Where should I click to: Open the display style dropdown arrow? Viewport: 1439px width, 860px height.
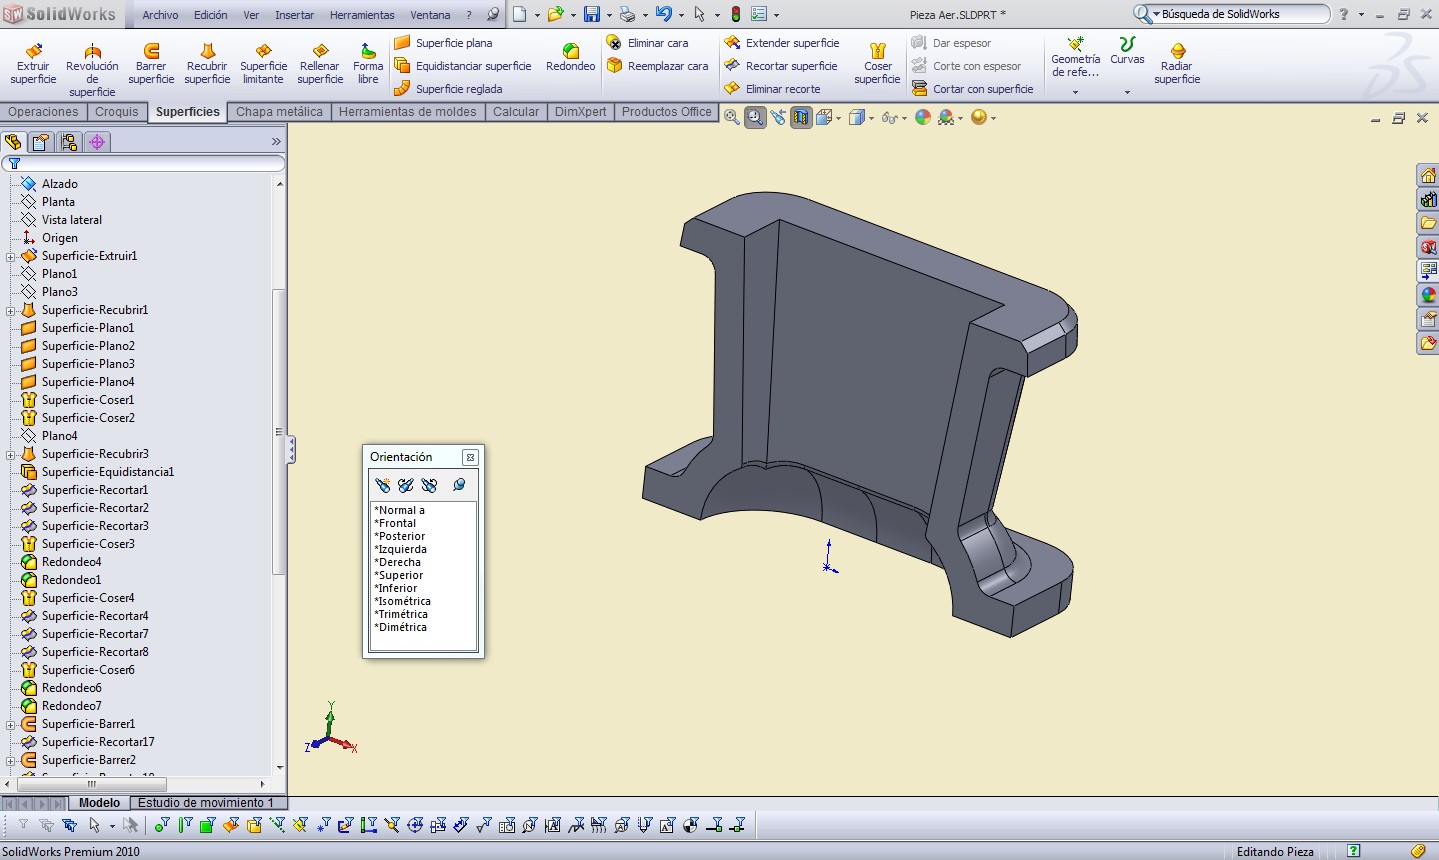pyautogui.click(x=872, y=118)
